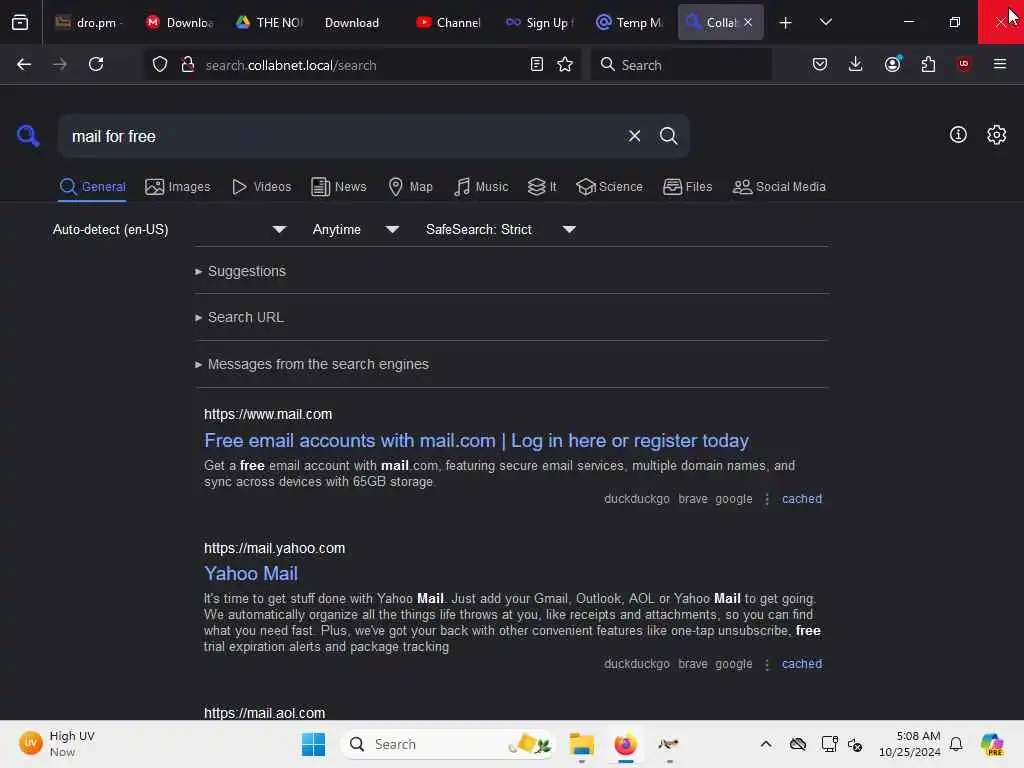
Task: Select the Videos search category
Action: pos(261,187)
